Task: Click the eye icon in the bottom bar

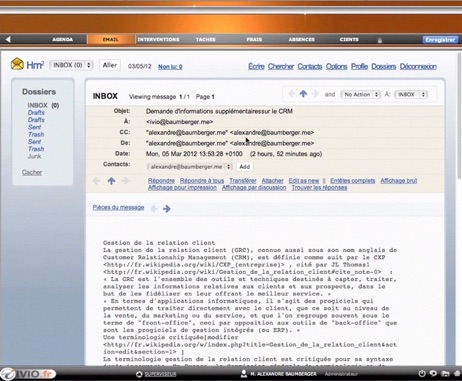Action: [433, 373]
